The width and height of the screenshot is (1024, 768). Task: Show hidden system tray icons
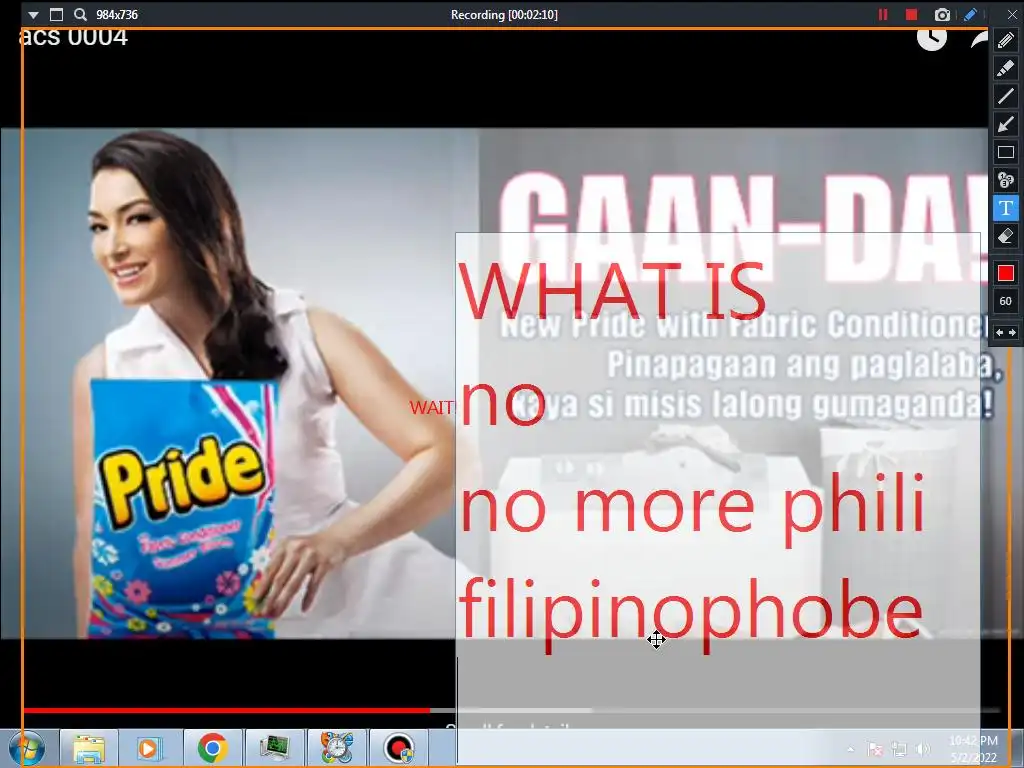pos(850,749)
